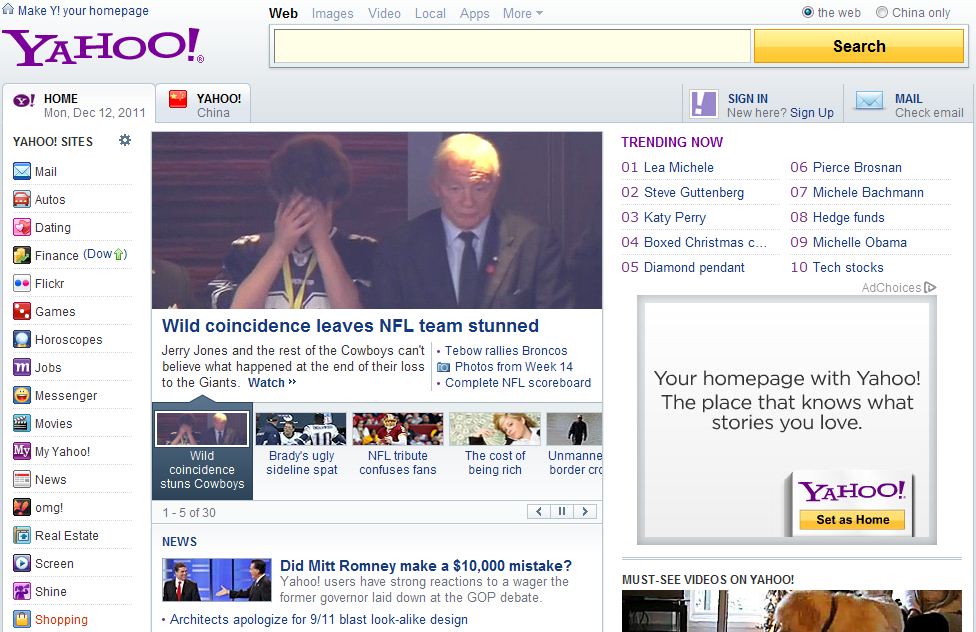Open trending topic Tech stocks
976x632 pixels.
848,267
